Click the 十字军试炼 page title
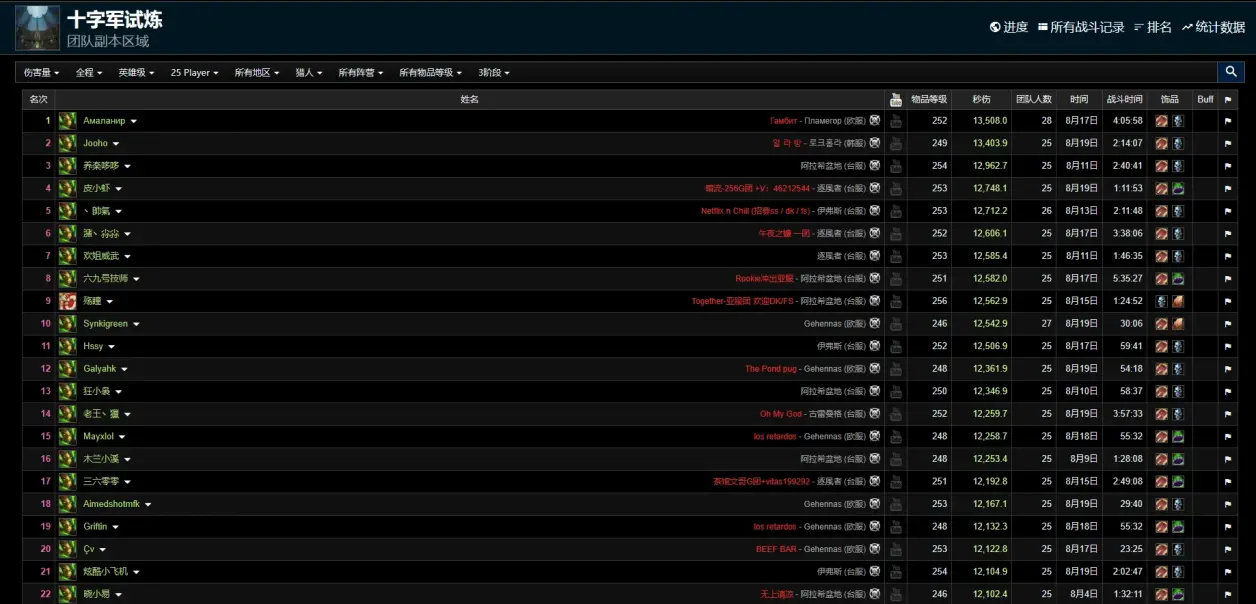Image resolution: width=1256 pixels, height=604 pixels. 115,19
